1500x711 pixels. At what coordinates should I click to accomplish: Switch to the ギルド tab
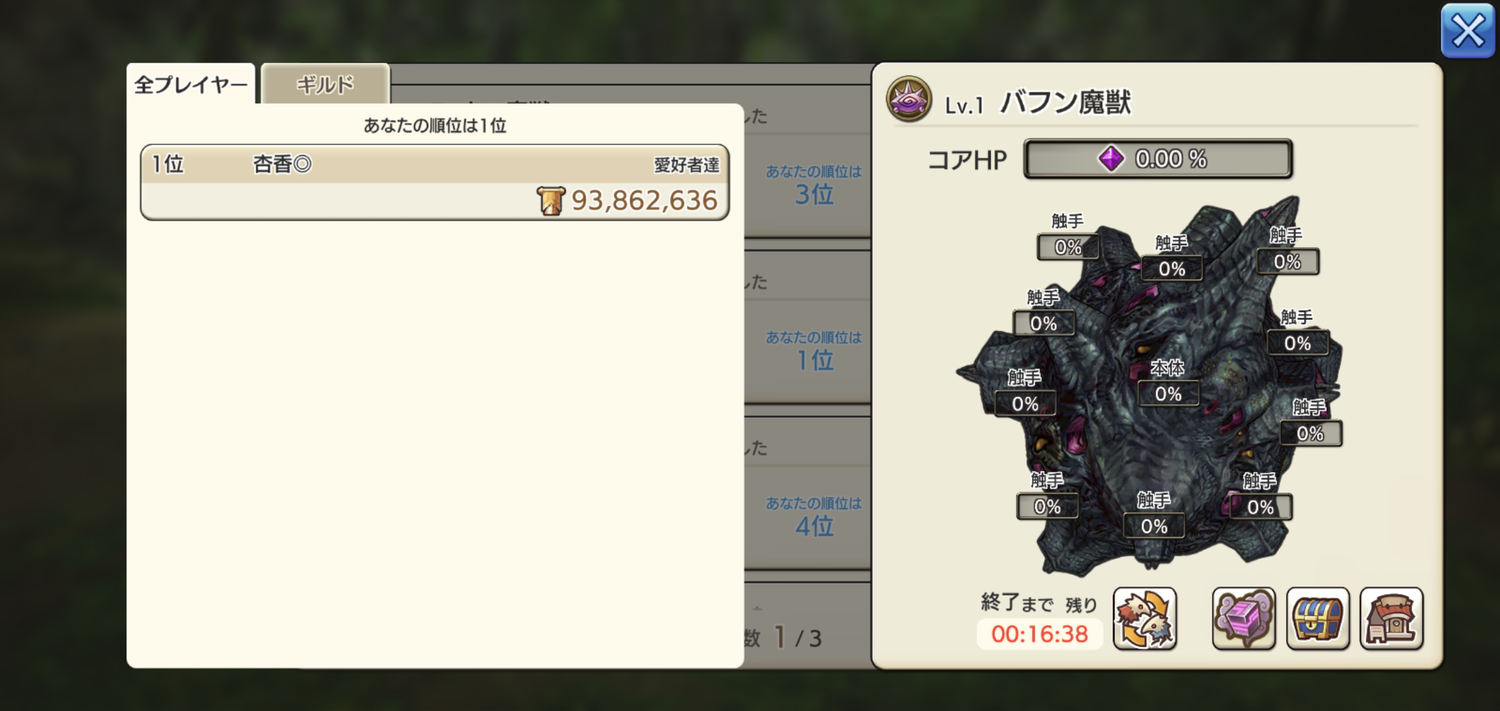coord(325,85)
